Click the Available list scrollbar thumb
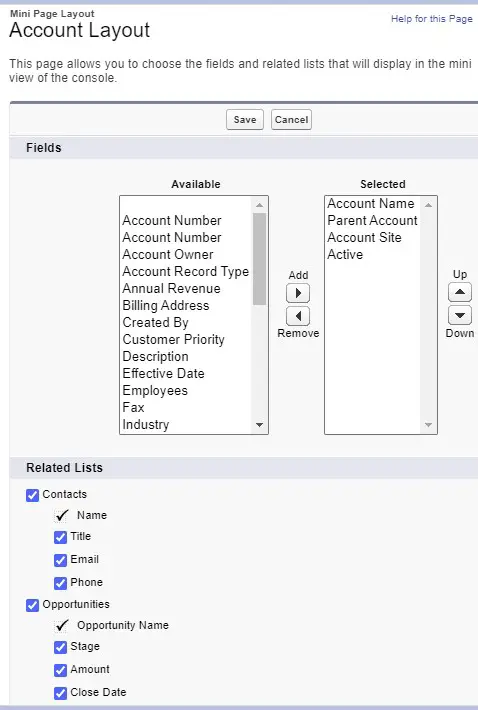This screenshot has height=710, width=478. (259, 259)
